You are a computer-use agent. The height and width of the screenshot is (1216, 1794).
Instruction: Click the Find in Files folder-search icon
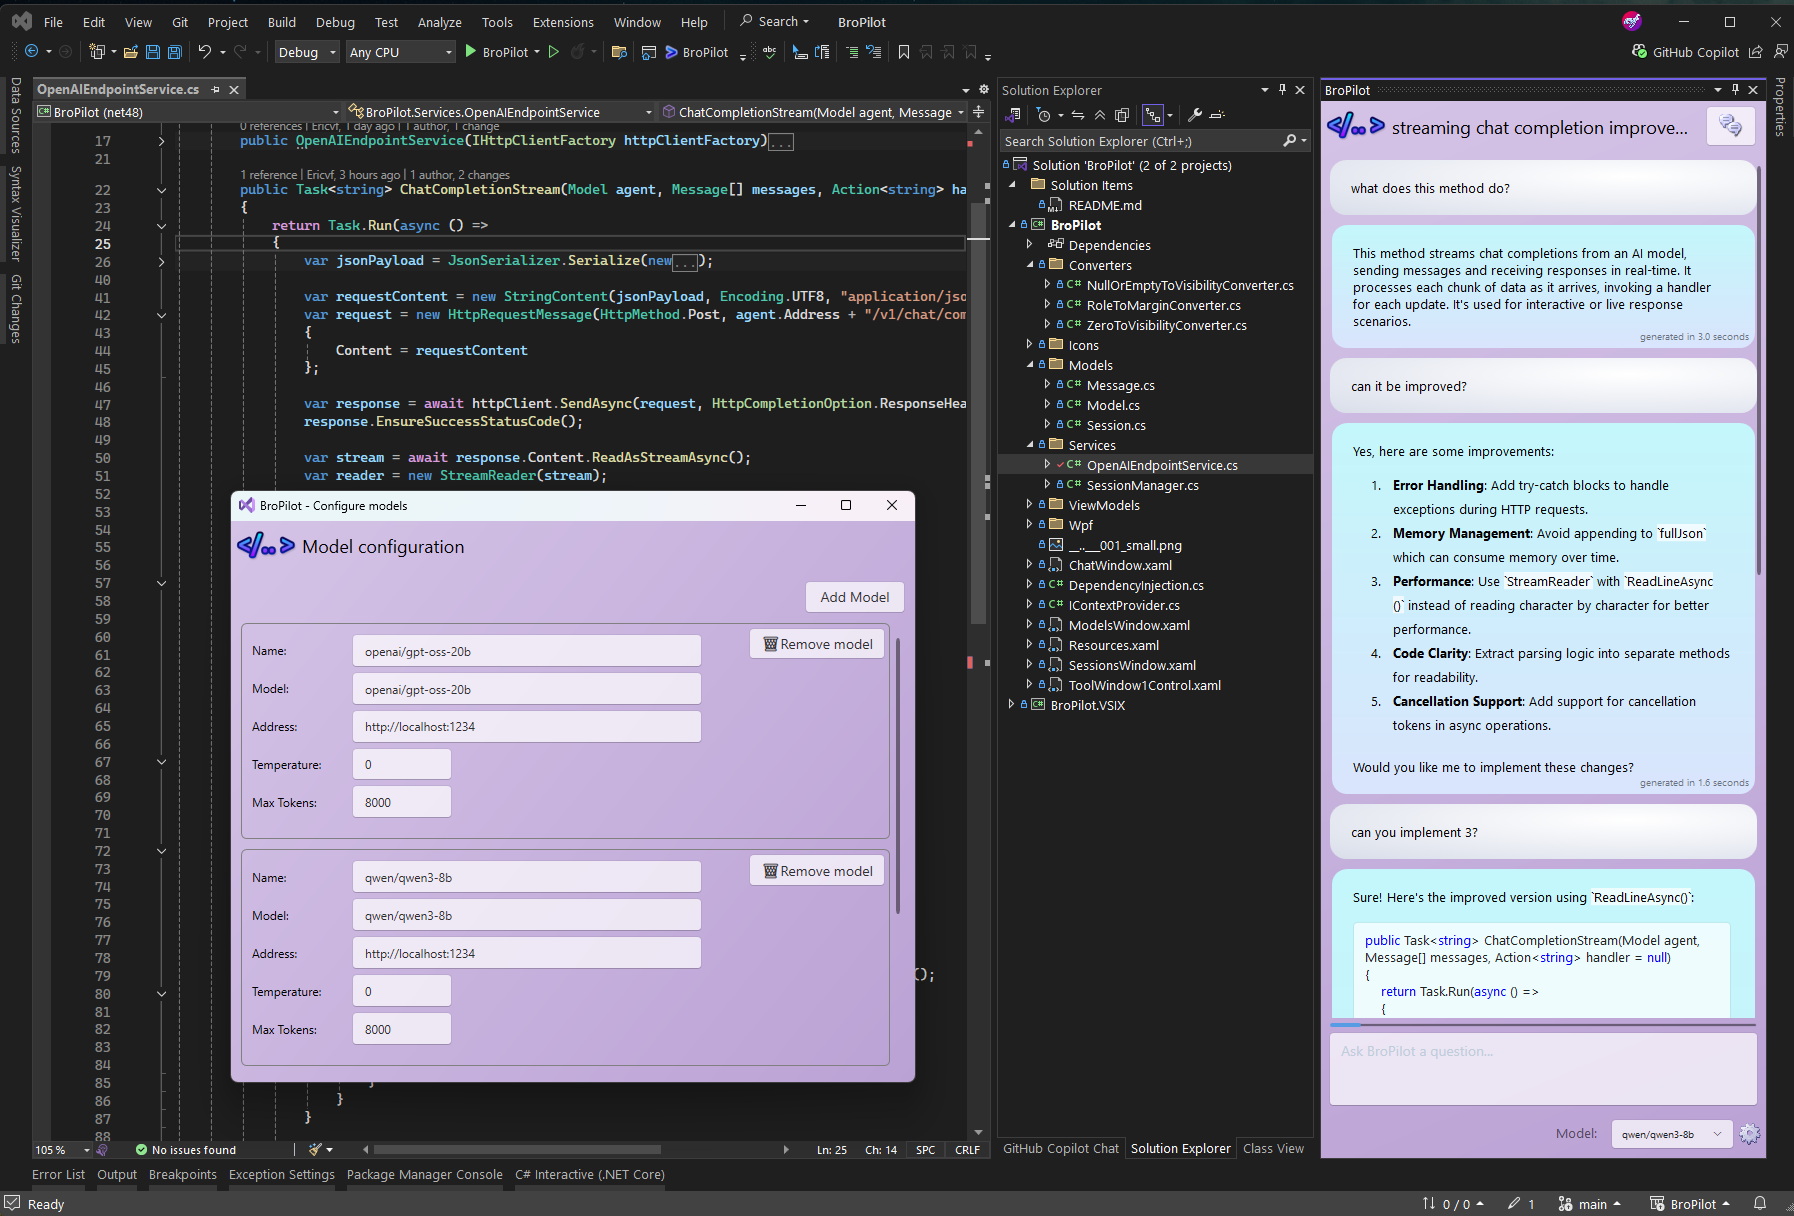(619, 52)
